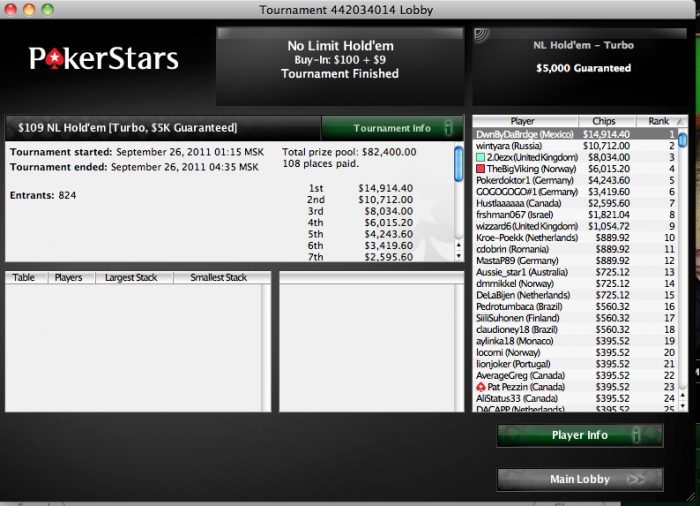Select player wintyara (Russia) in list
This screenshot has width=700, height=506.
click(575, 146)
